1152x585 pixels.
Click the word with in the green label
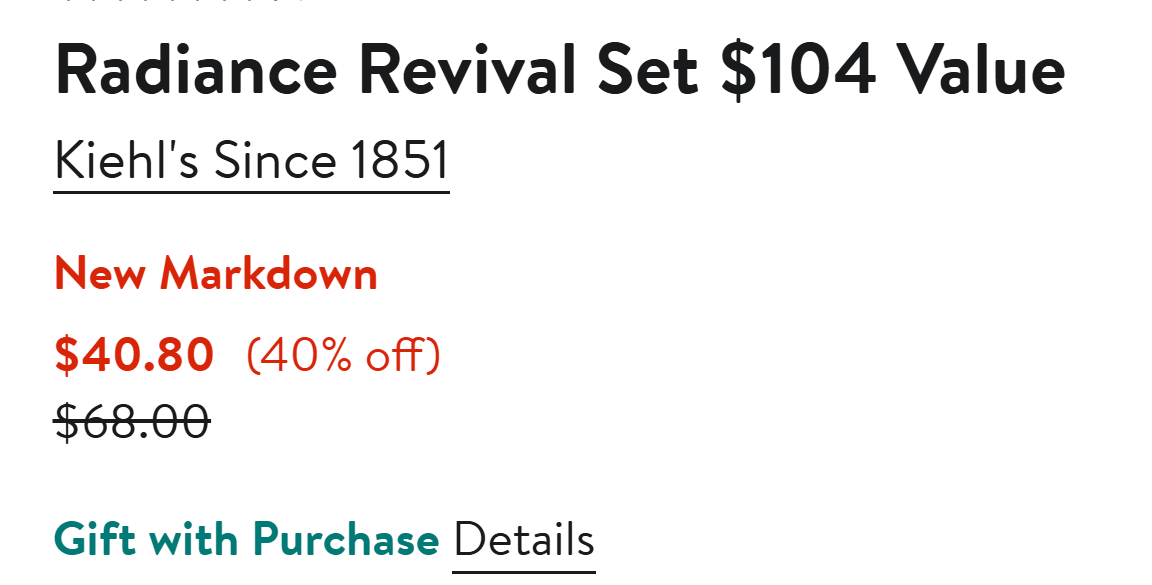(193, 541)
